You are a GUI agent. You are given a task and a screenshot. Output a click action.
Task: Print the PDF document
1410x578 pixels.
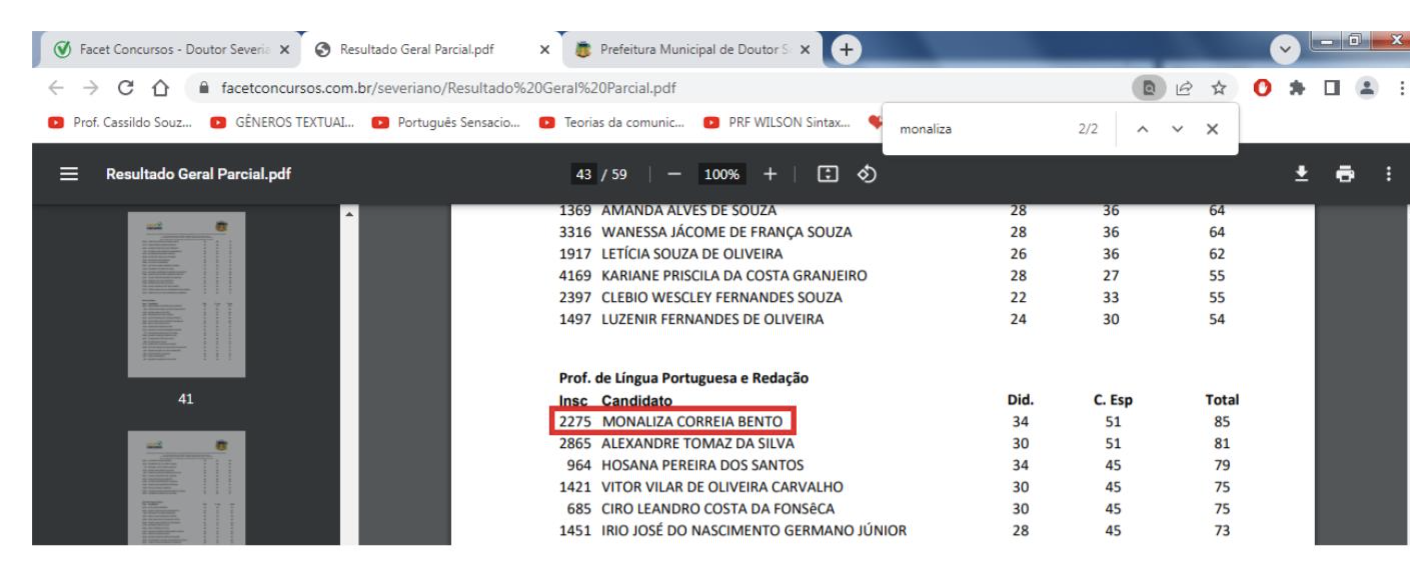1345,174
